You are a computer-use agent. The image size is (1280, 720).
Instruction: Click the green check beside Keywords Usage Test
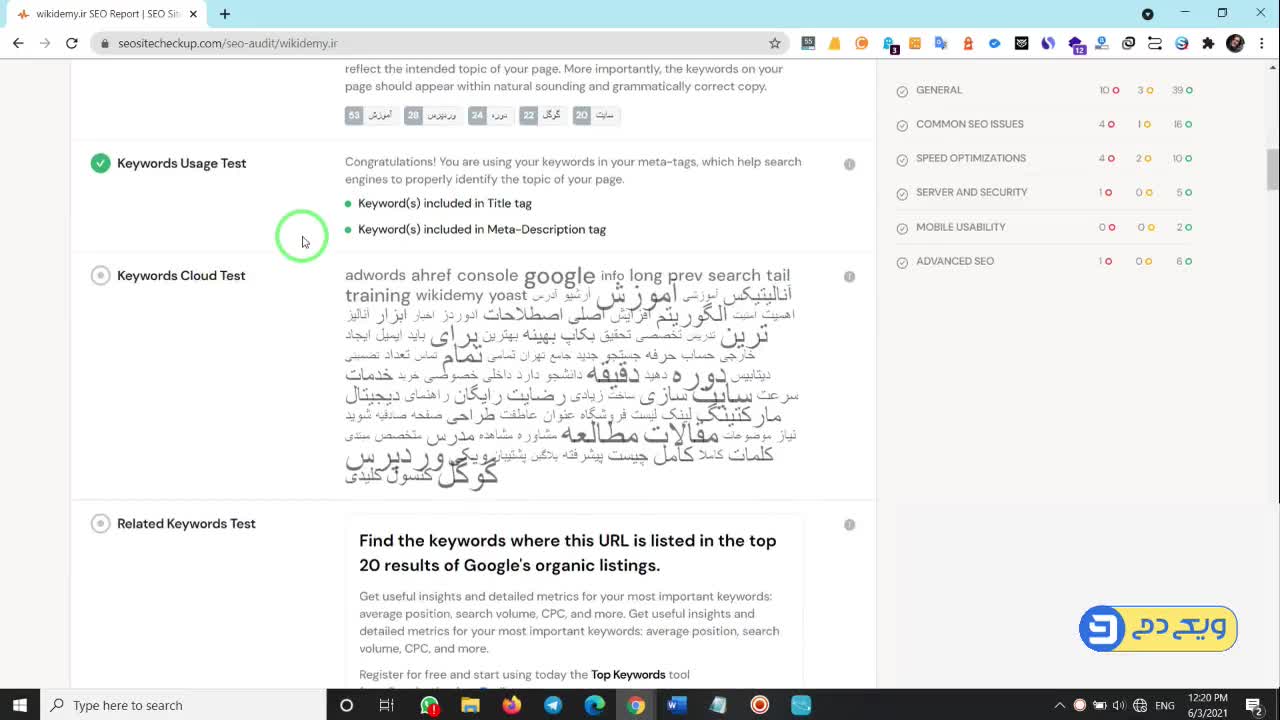click(x=100, y=163)
